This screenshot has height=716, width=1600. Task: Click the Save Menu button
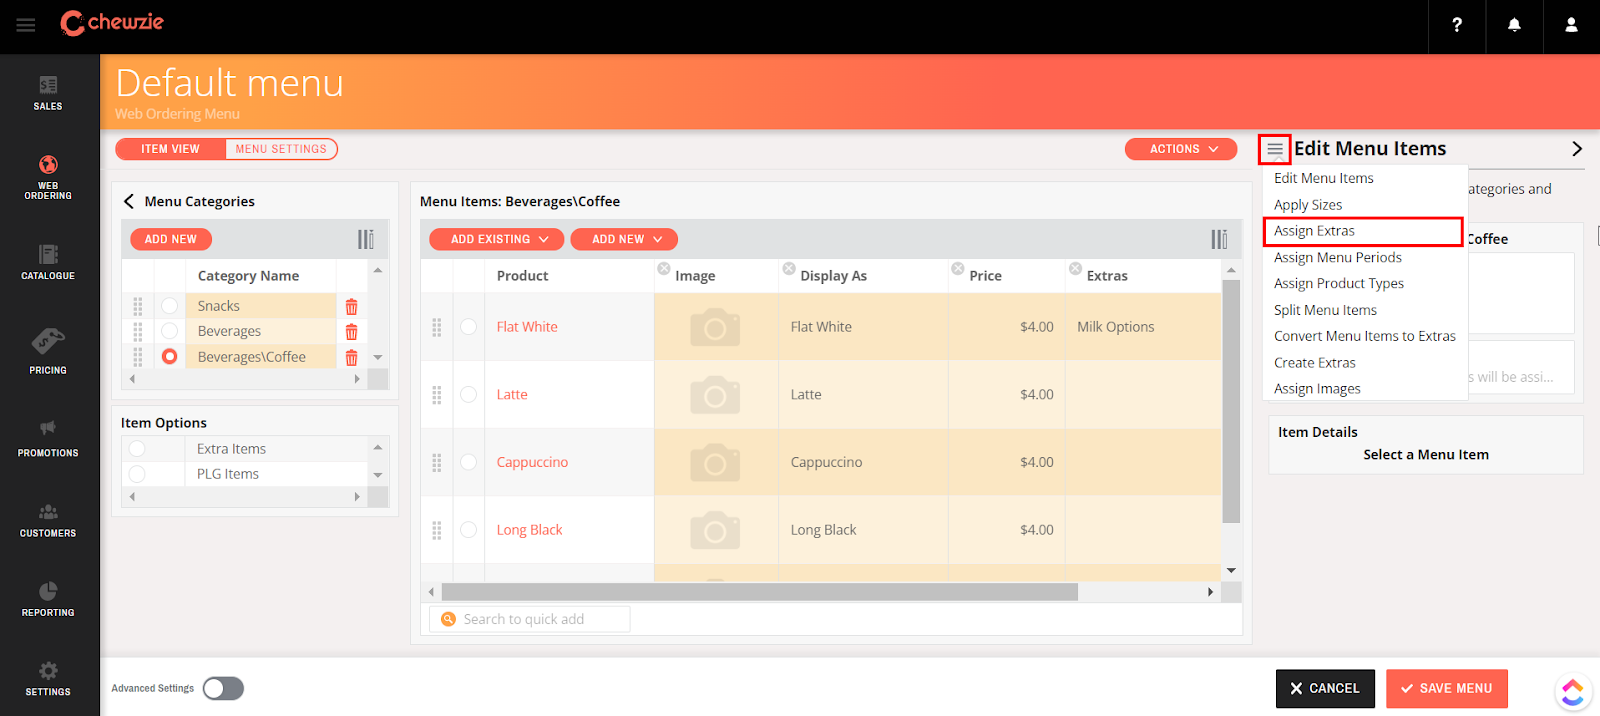click(1447, 689)
